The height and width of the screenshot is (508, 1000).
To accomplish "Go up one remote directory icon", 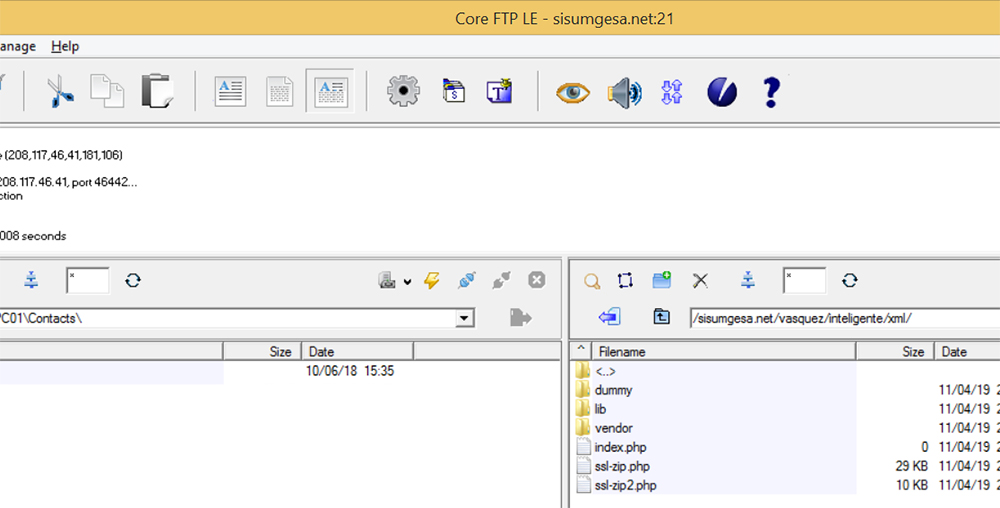I will click(661, 317).
